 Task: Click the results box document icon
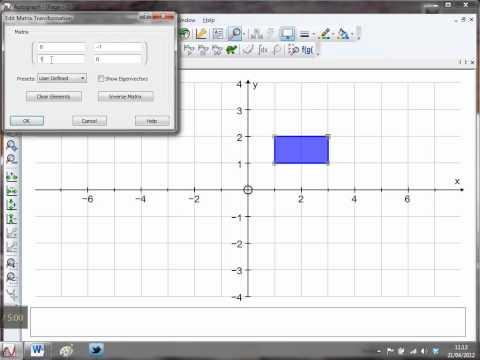pos(218,33)
